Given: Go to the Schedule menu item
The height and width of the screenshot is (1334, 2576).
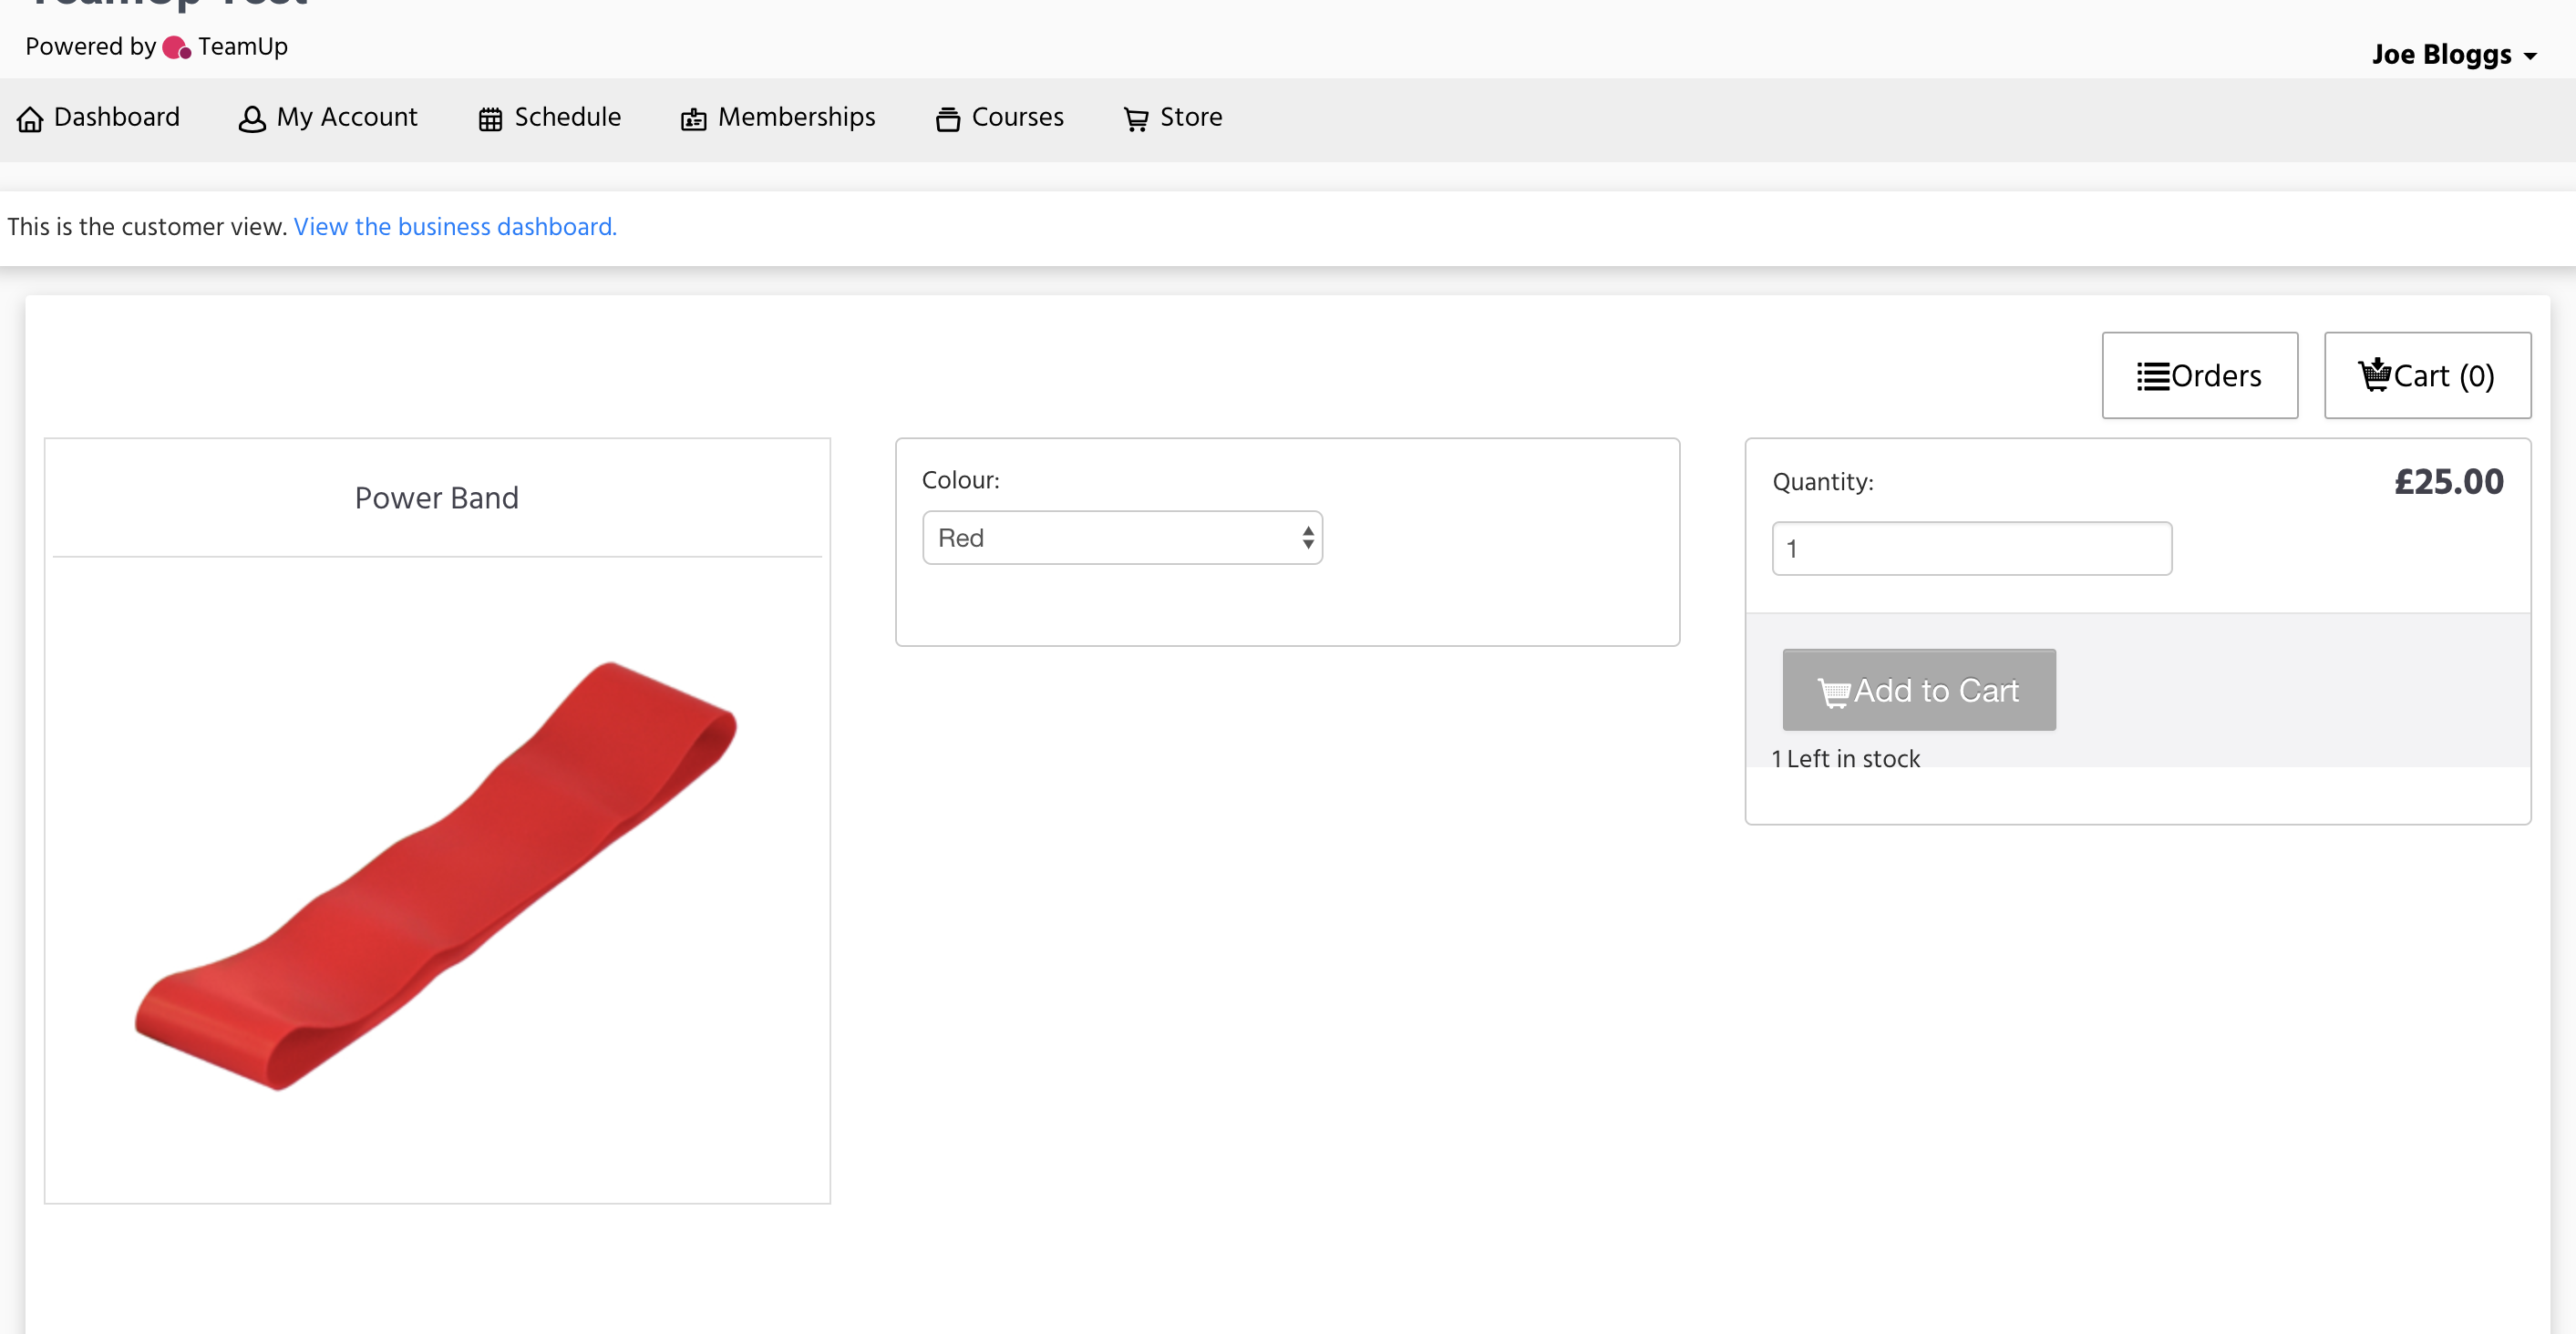Looking at the screenshot, I should (x=567, y=117).
